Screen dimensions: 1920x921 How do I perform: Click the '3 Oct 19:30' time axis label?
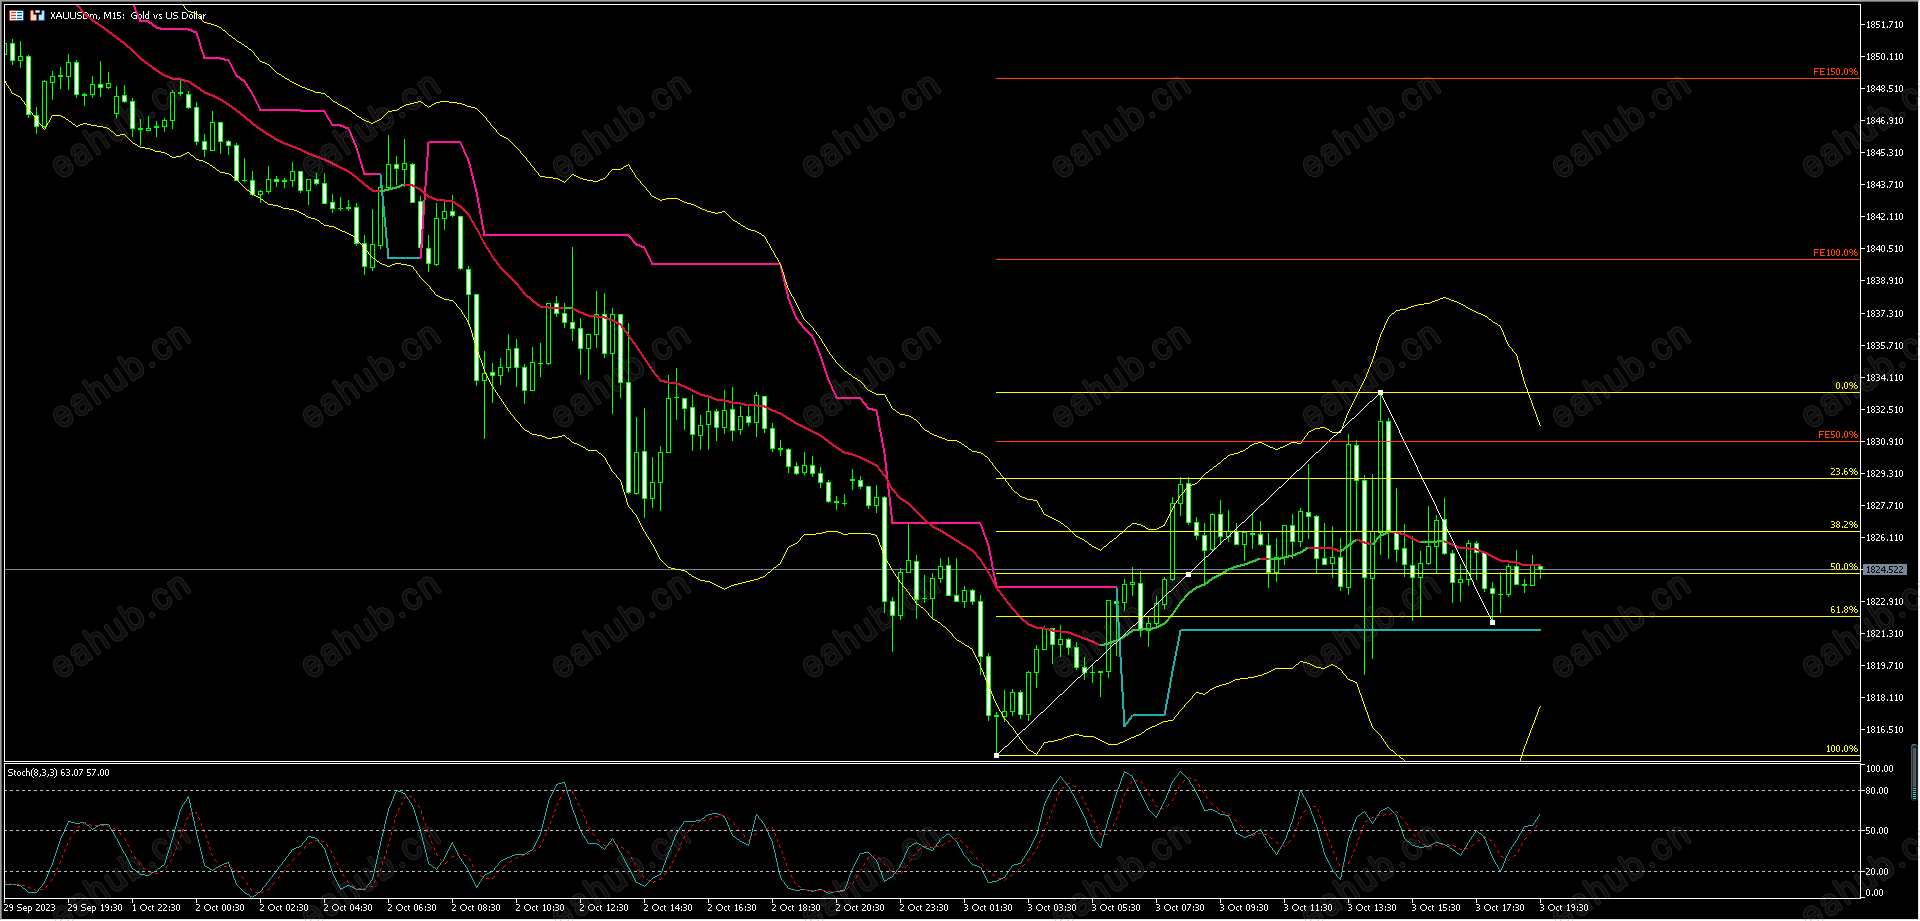tap(1564, 908)
